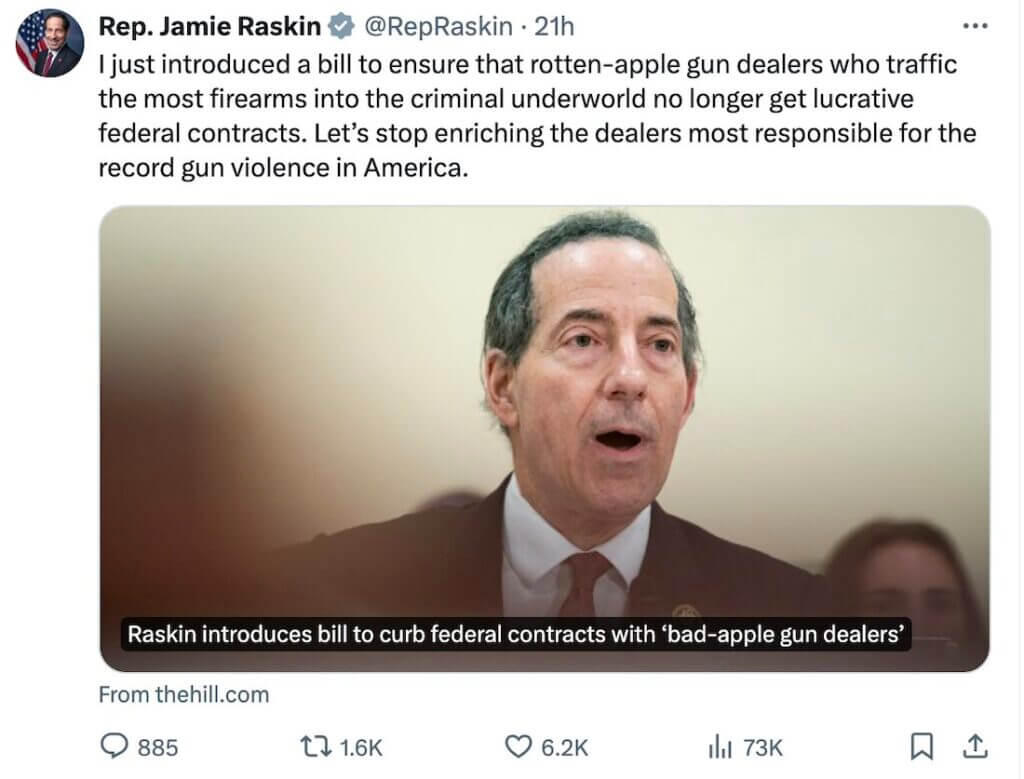Select Rep. Jamie Raskin's display name

coord(212,26)
